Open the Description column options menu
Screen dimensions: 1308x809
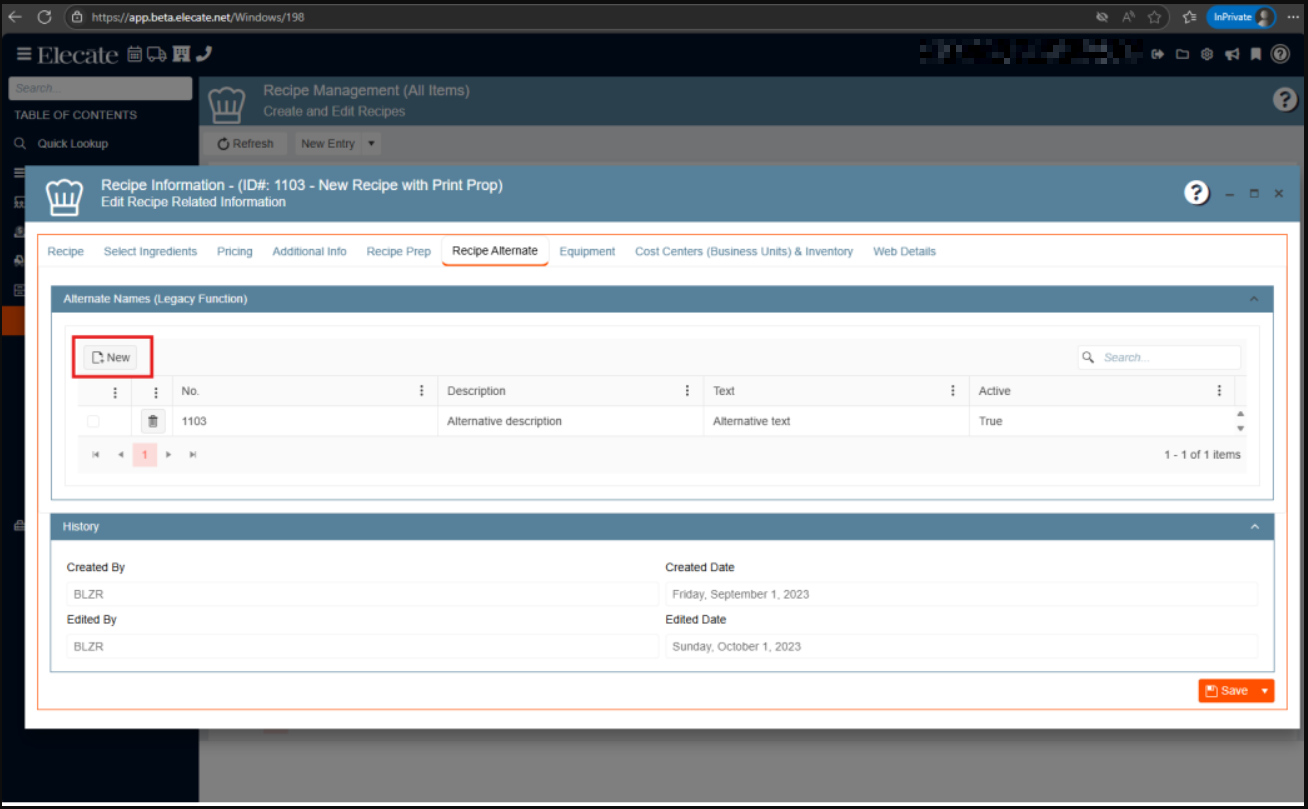click(687, 391)
